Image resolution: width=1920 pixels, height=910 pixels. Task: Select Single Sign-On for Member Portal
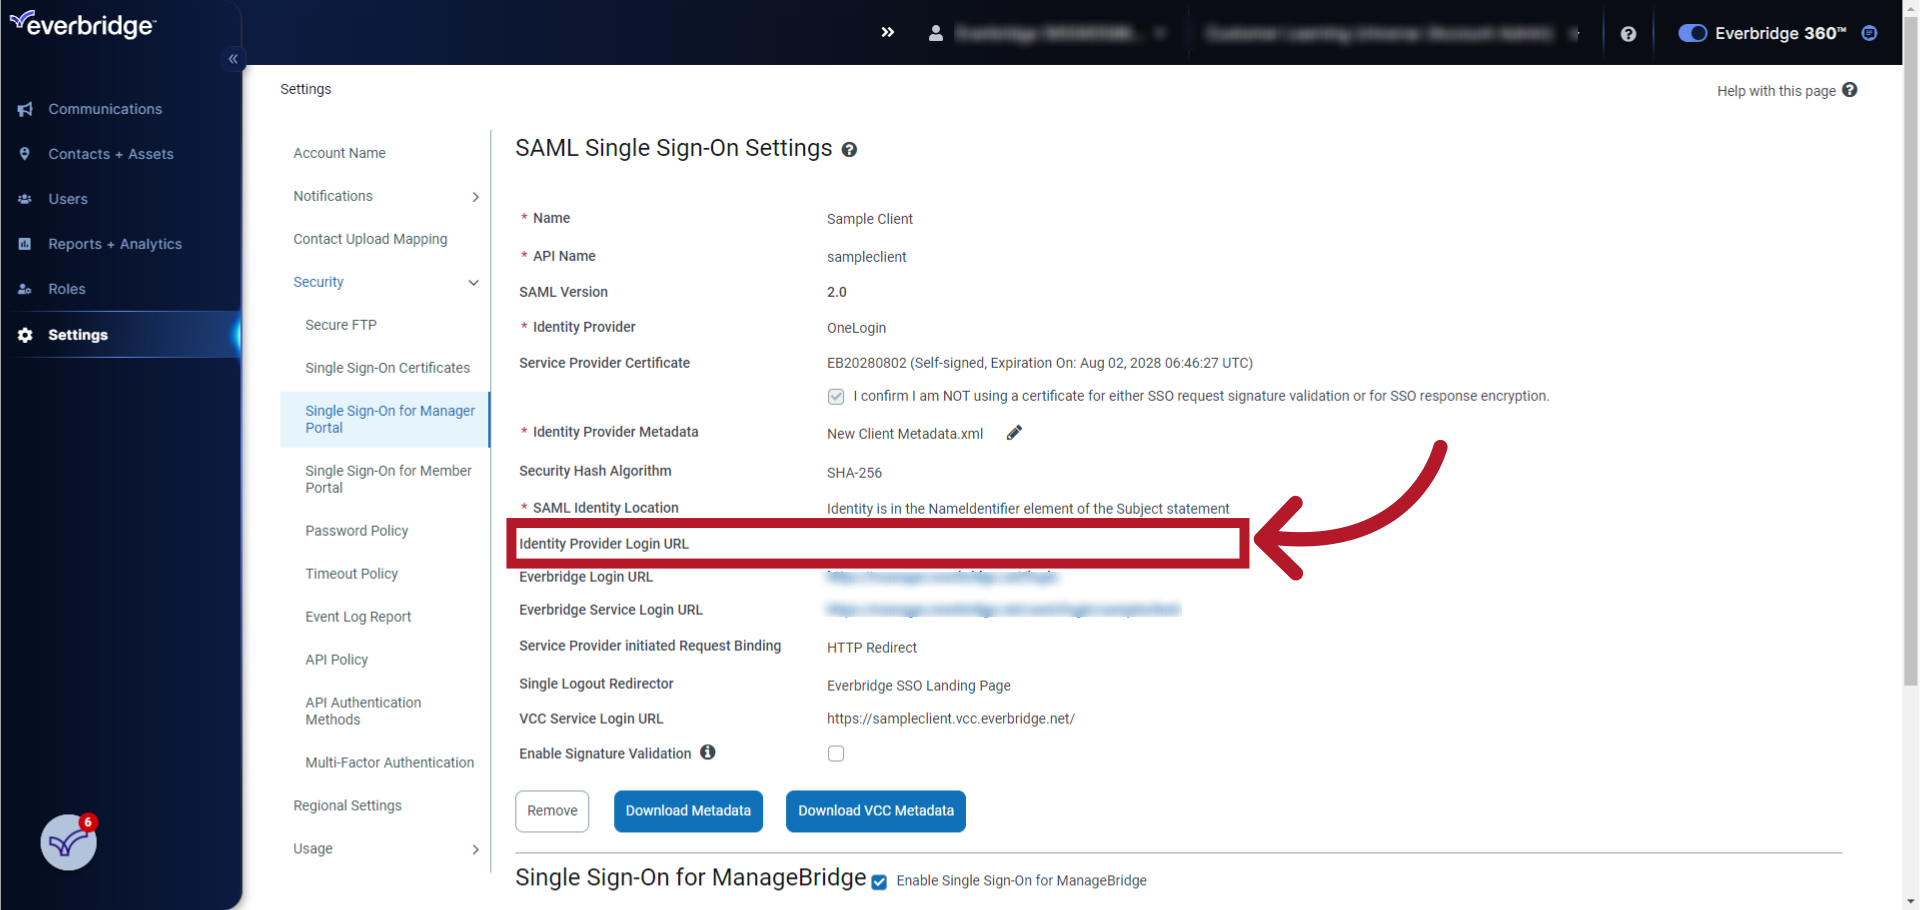tap(388, 479)
